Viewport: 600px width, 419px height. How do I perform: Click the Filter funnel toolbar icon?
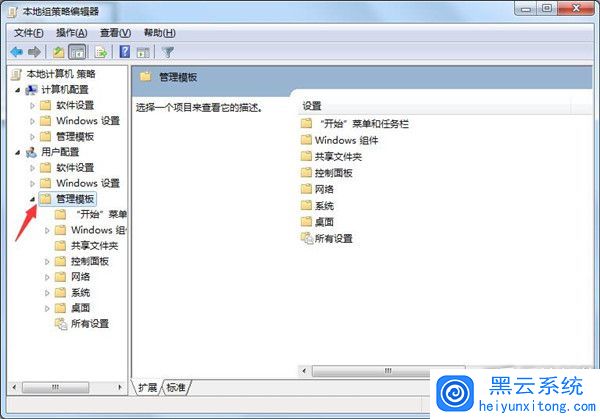[x=168, y=52]
